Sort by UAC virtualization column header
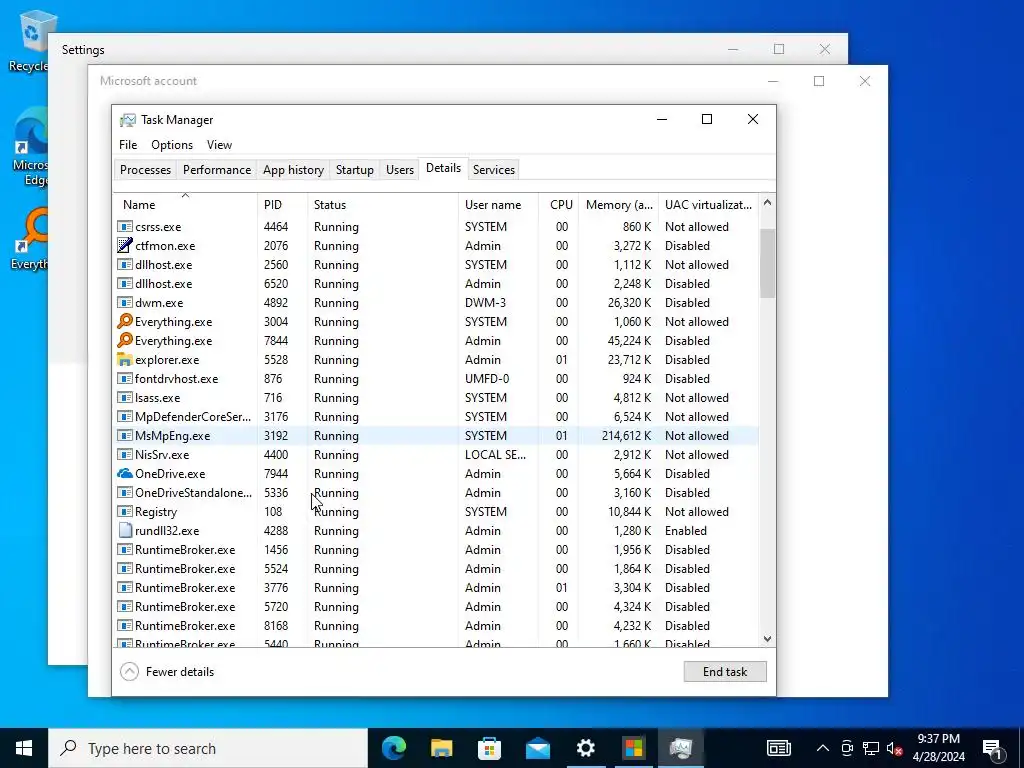The image size is (1024, 768). (709, 204)
